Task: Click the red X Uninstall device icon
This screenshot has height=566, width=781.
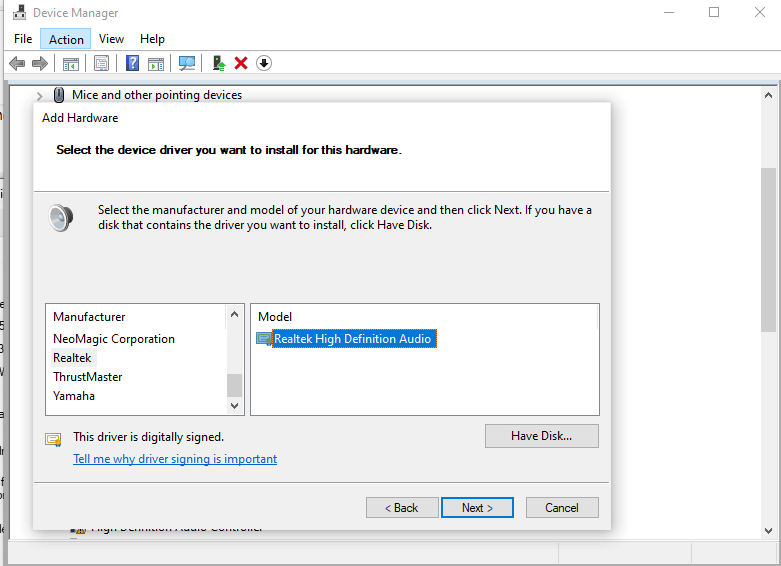Action: pyautogui.click(x=241, y=63)
